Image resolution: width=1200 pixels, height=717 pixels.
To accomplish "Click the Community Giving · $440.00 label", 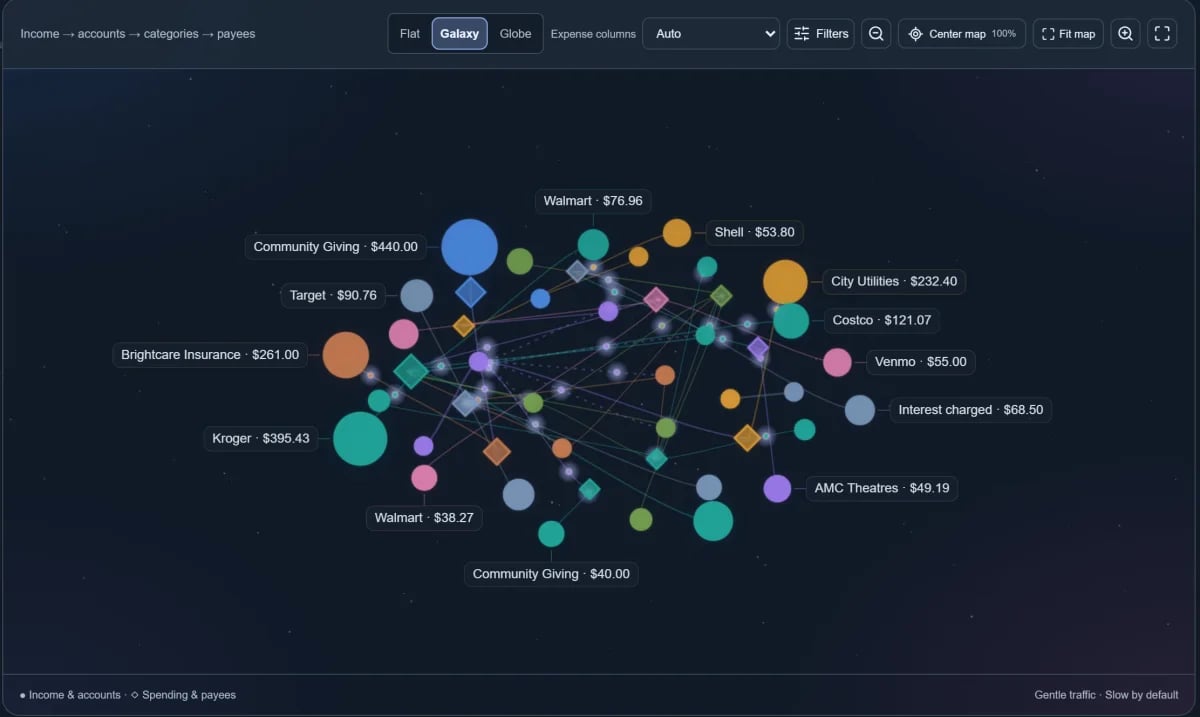I will pyautogui.click(x=336, y=247).
